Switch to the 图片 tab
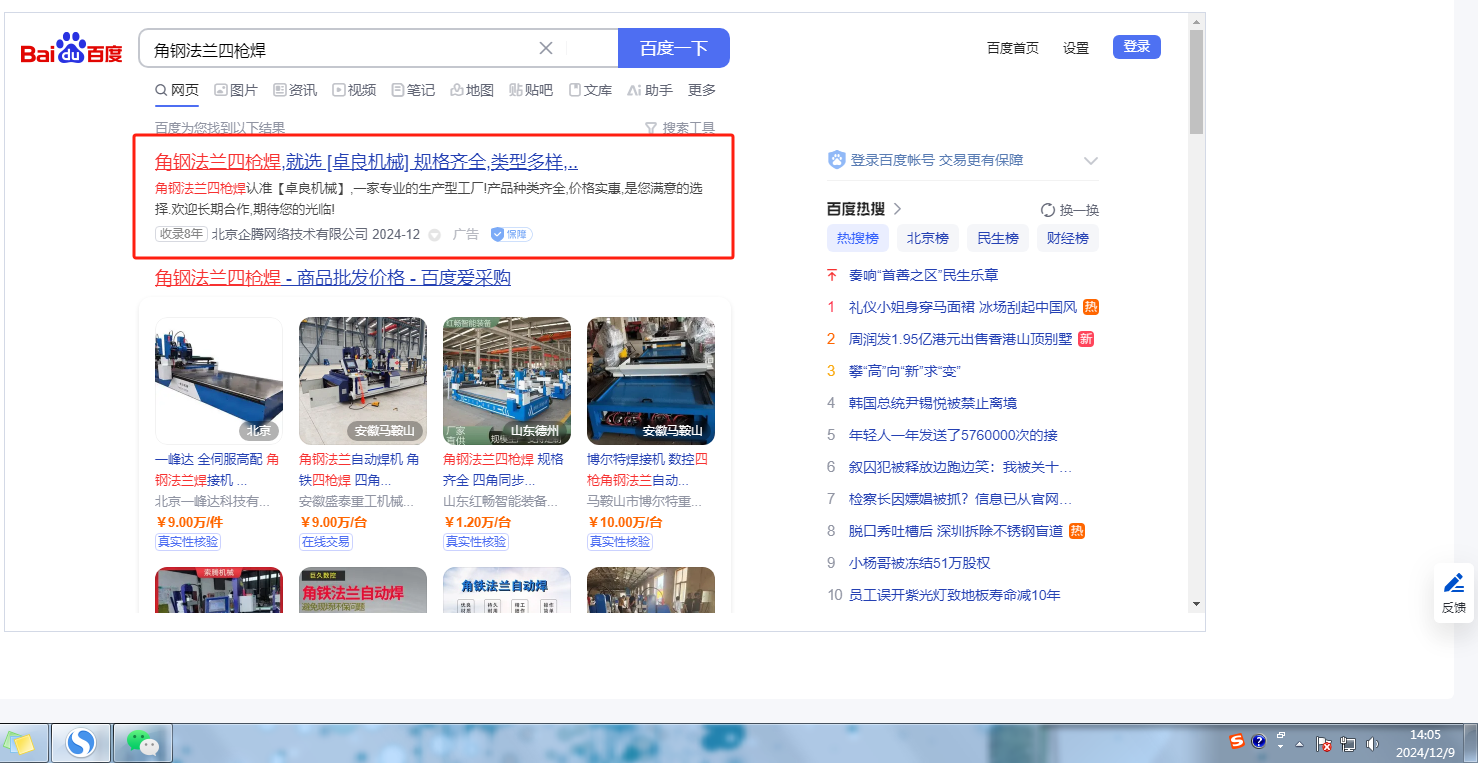This screenshot has width=1478, height=763. pos(236,90)
